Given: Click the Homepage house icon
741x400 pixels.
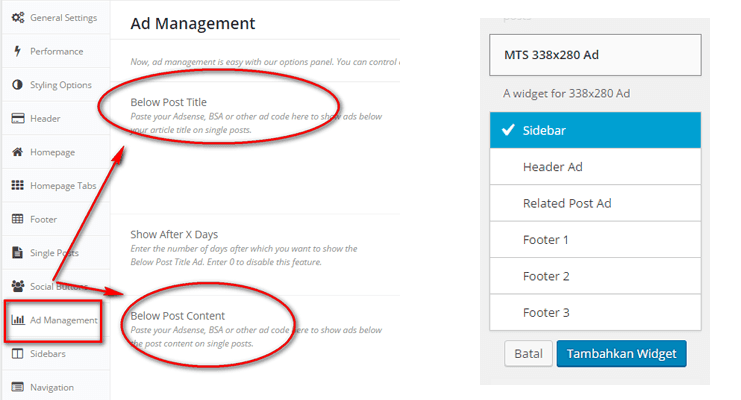Looking at the screenshot, I should tap(17, 152).
